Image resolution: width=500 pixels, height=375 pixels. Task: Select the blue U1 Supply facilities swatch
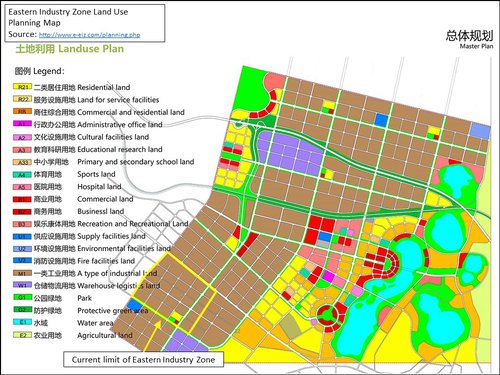click(22, 236)
